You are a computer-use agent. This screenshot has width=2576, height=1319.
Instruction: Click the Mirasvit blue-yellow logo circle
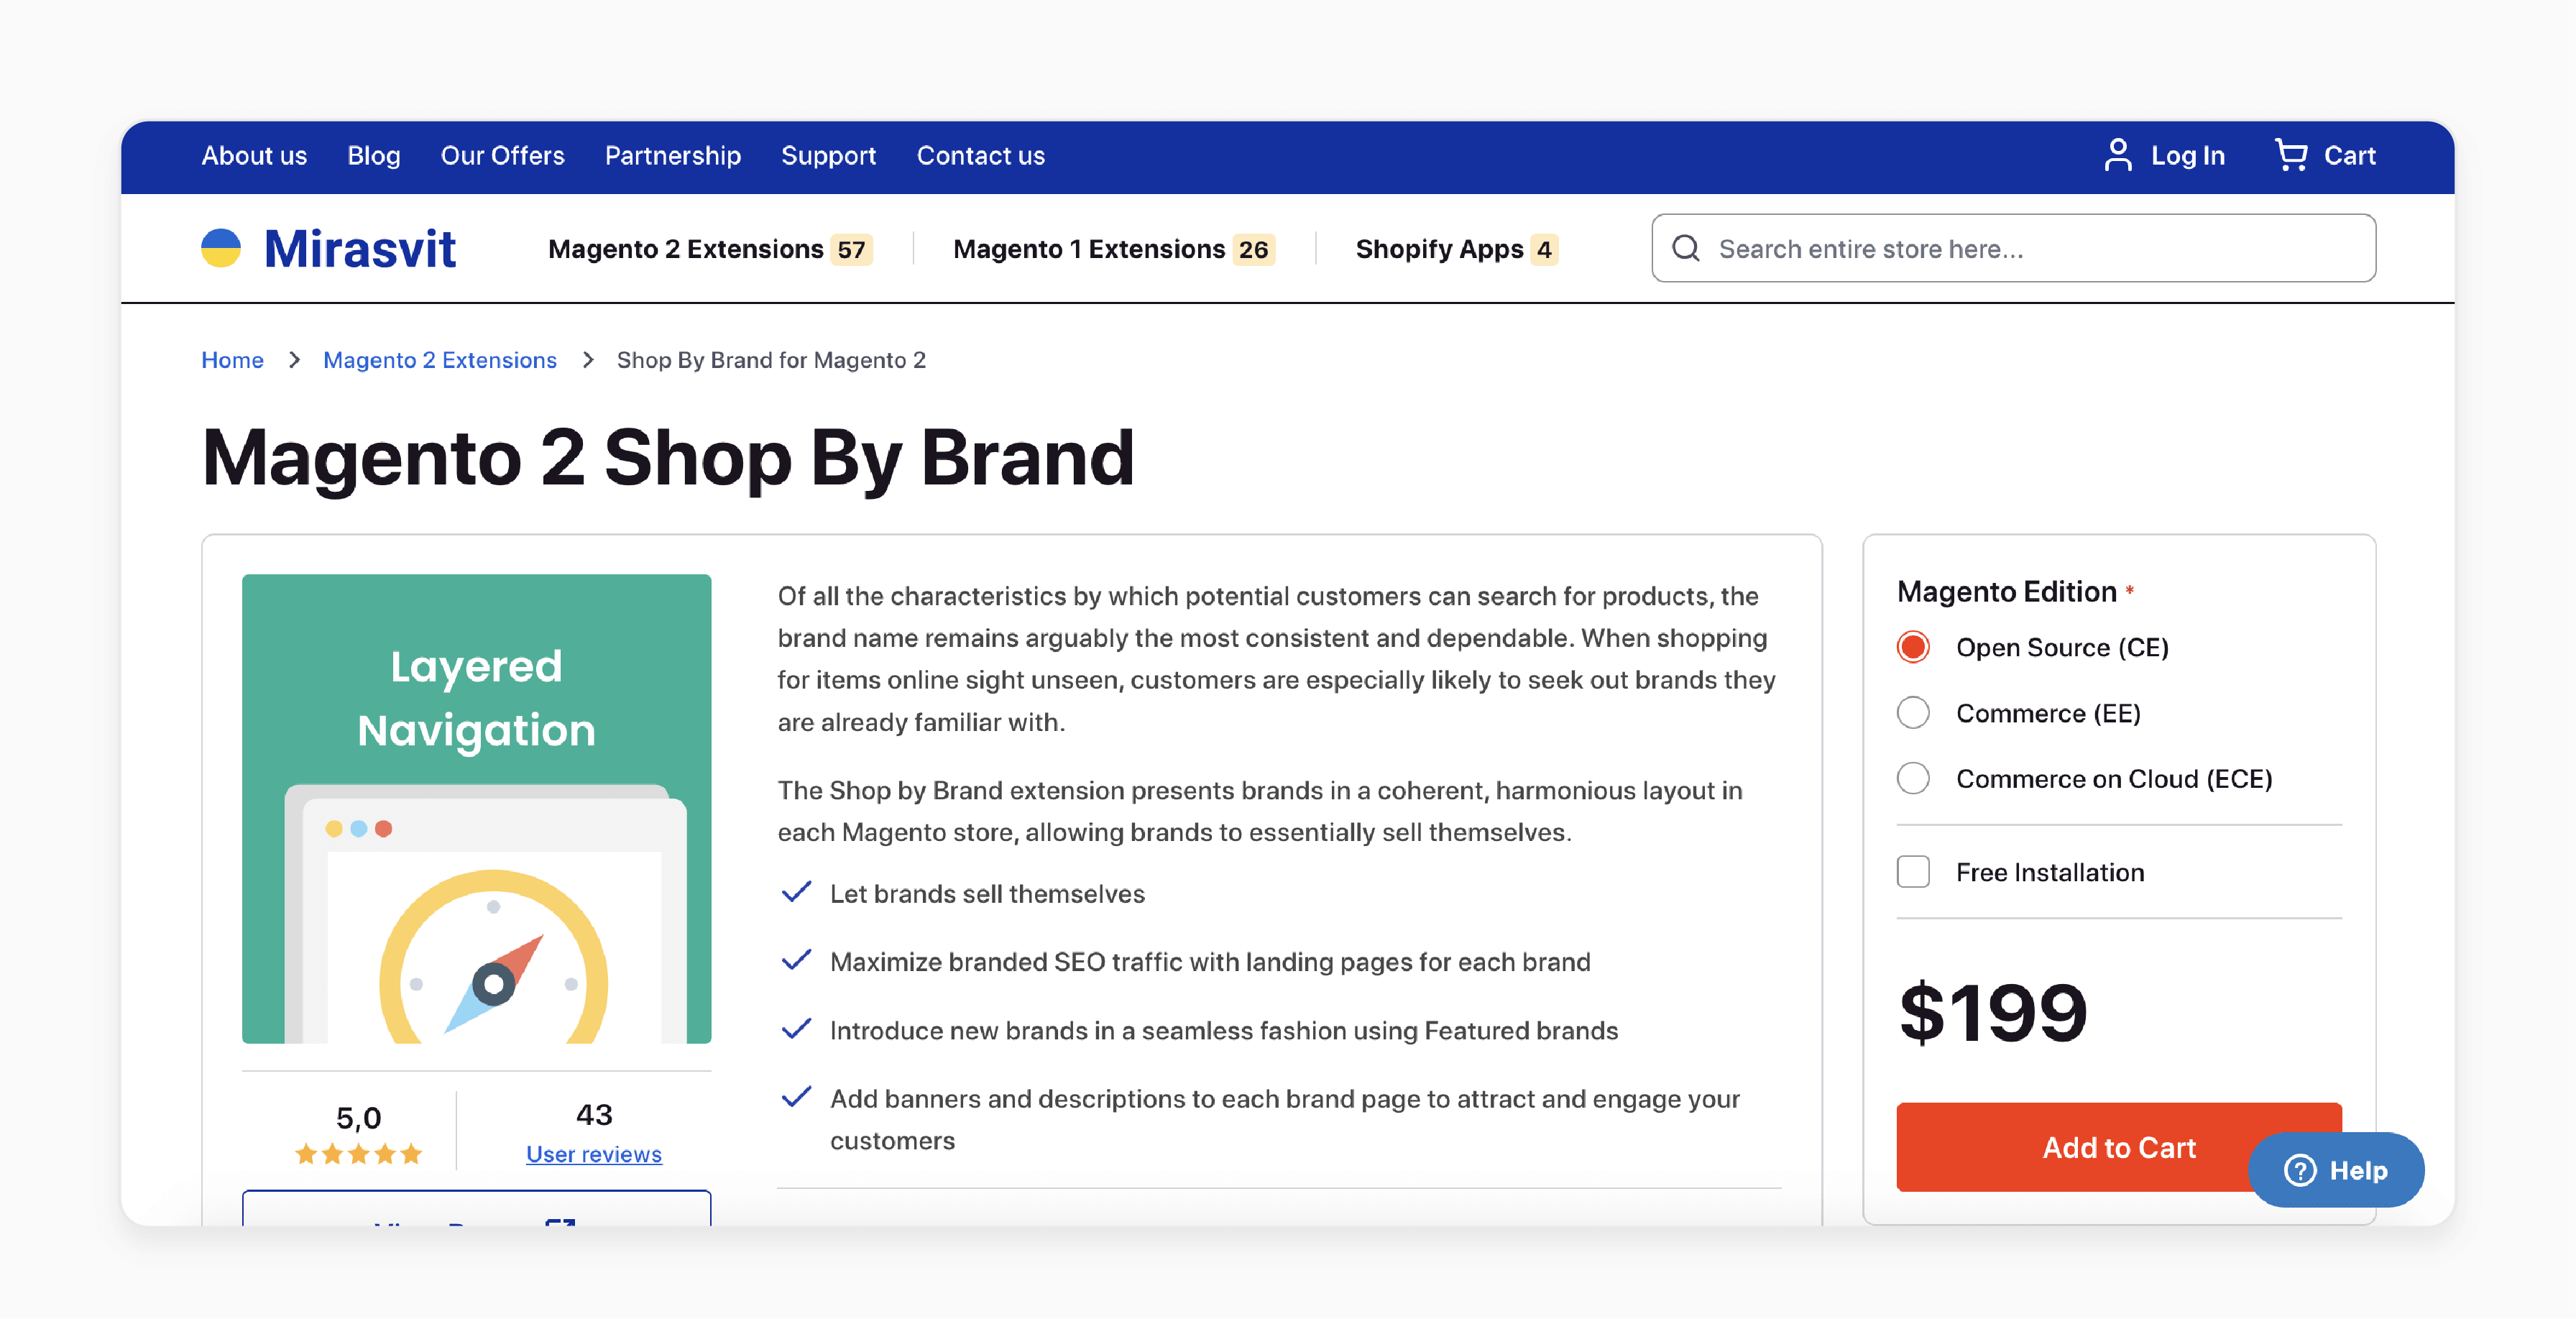point(221,248)
